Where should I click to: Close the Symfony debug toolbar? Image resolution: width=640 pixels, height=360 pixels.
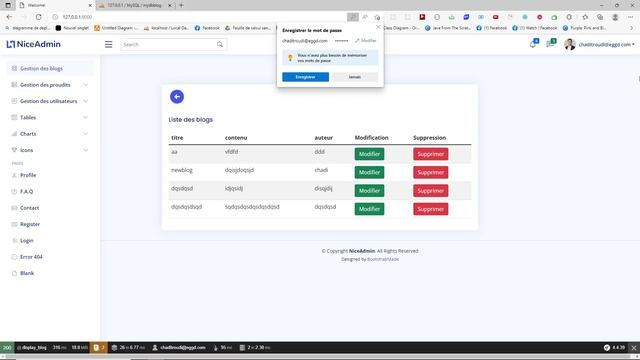point(633,348)
